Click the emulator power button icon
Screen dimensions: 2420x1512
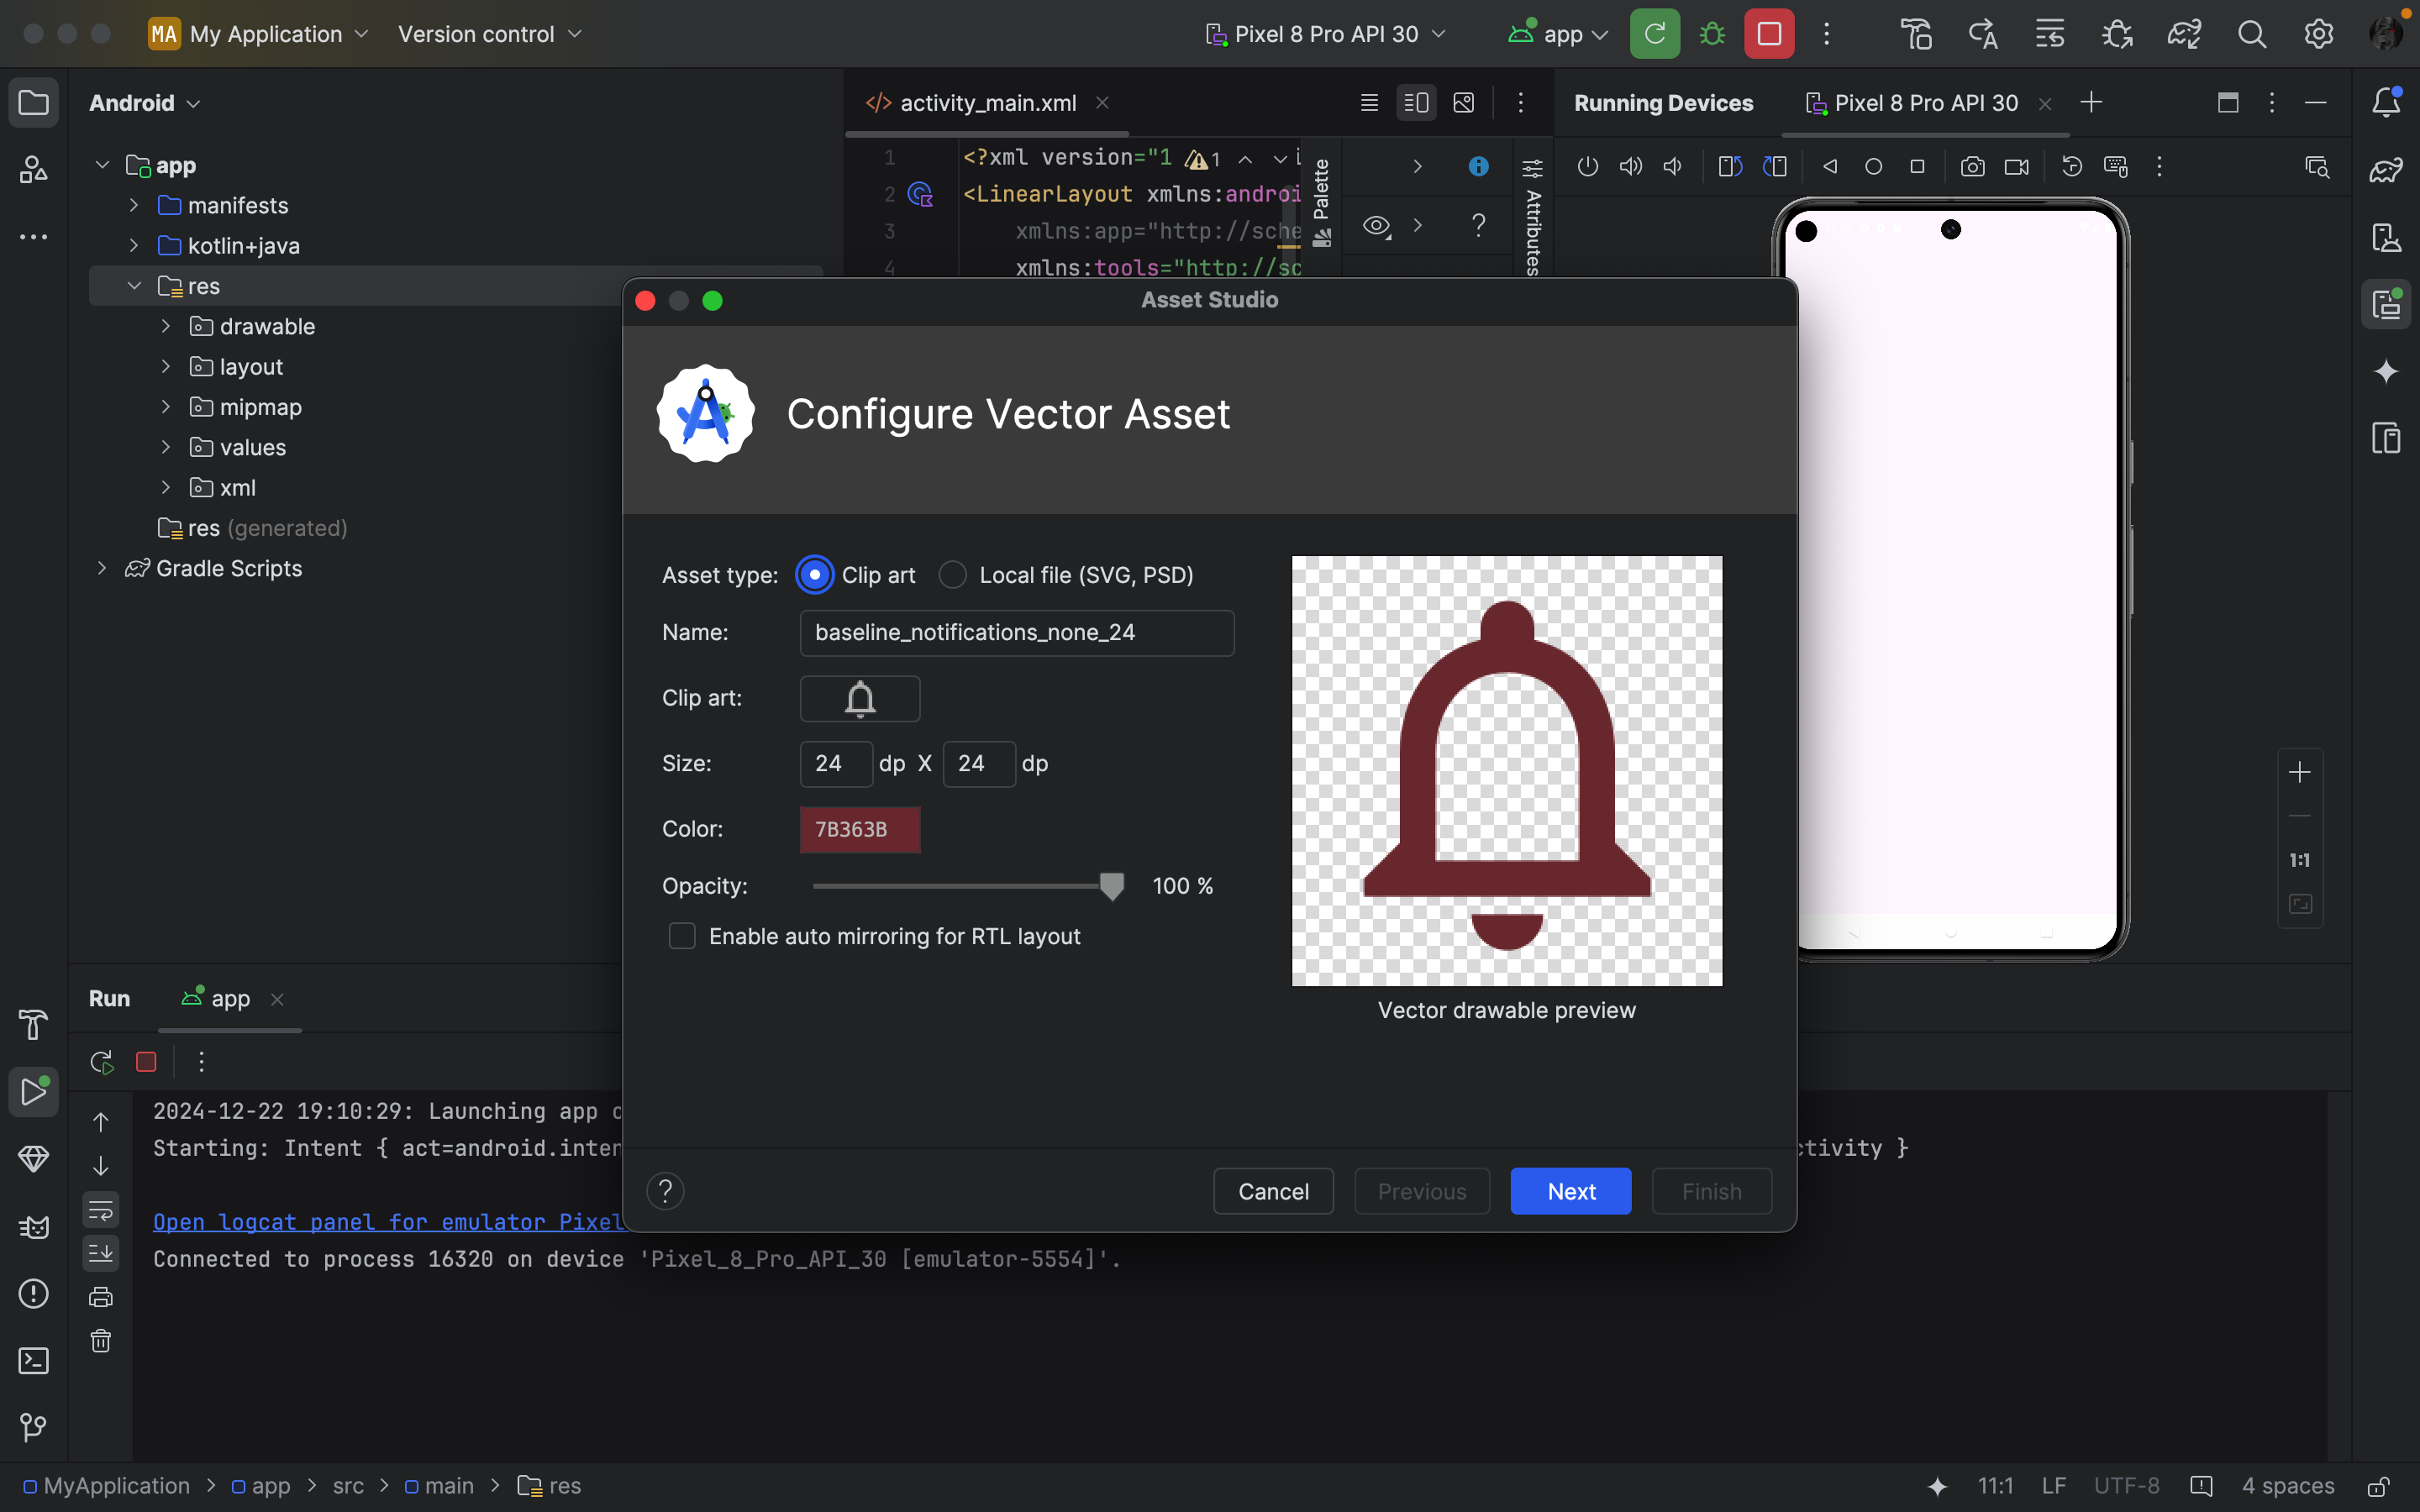click(x=1587, y=167)
